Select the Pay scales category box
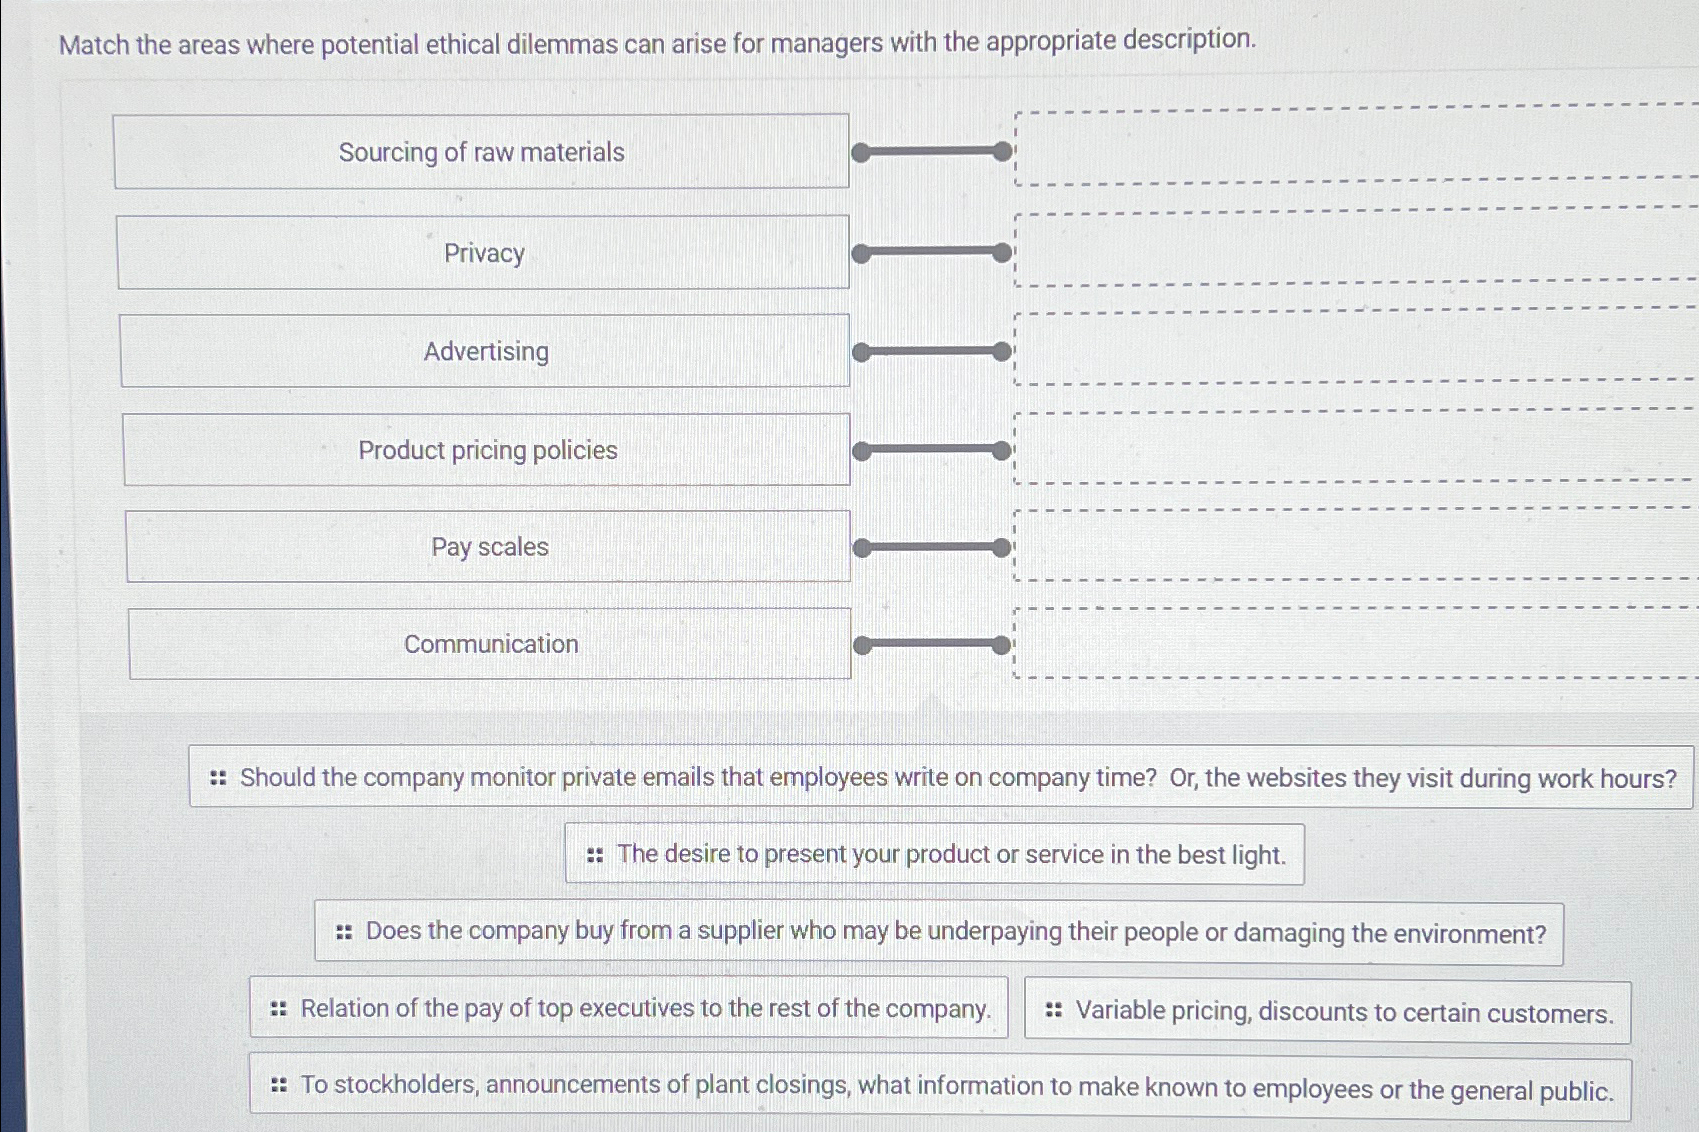Image resolution: width=1699 pixels, height=1132 pixels. (489, 547)
